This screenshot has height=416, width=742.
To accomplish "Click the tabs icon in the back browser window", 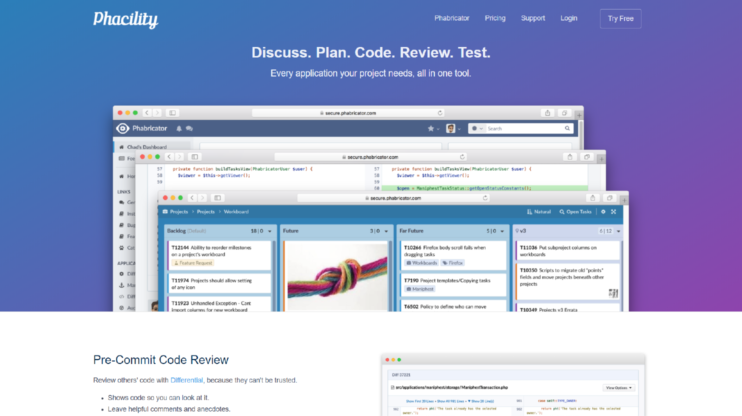I will coord(564,113).
